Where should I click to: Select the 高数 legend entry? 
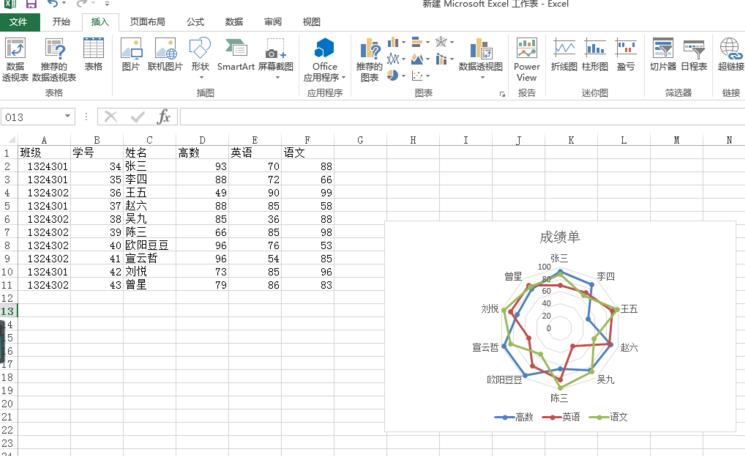[514, 417]
